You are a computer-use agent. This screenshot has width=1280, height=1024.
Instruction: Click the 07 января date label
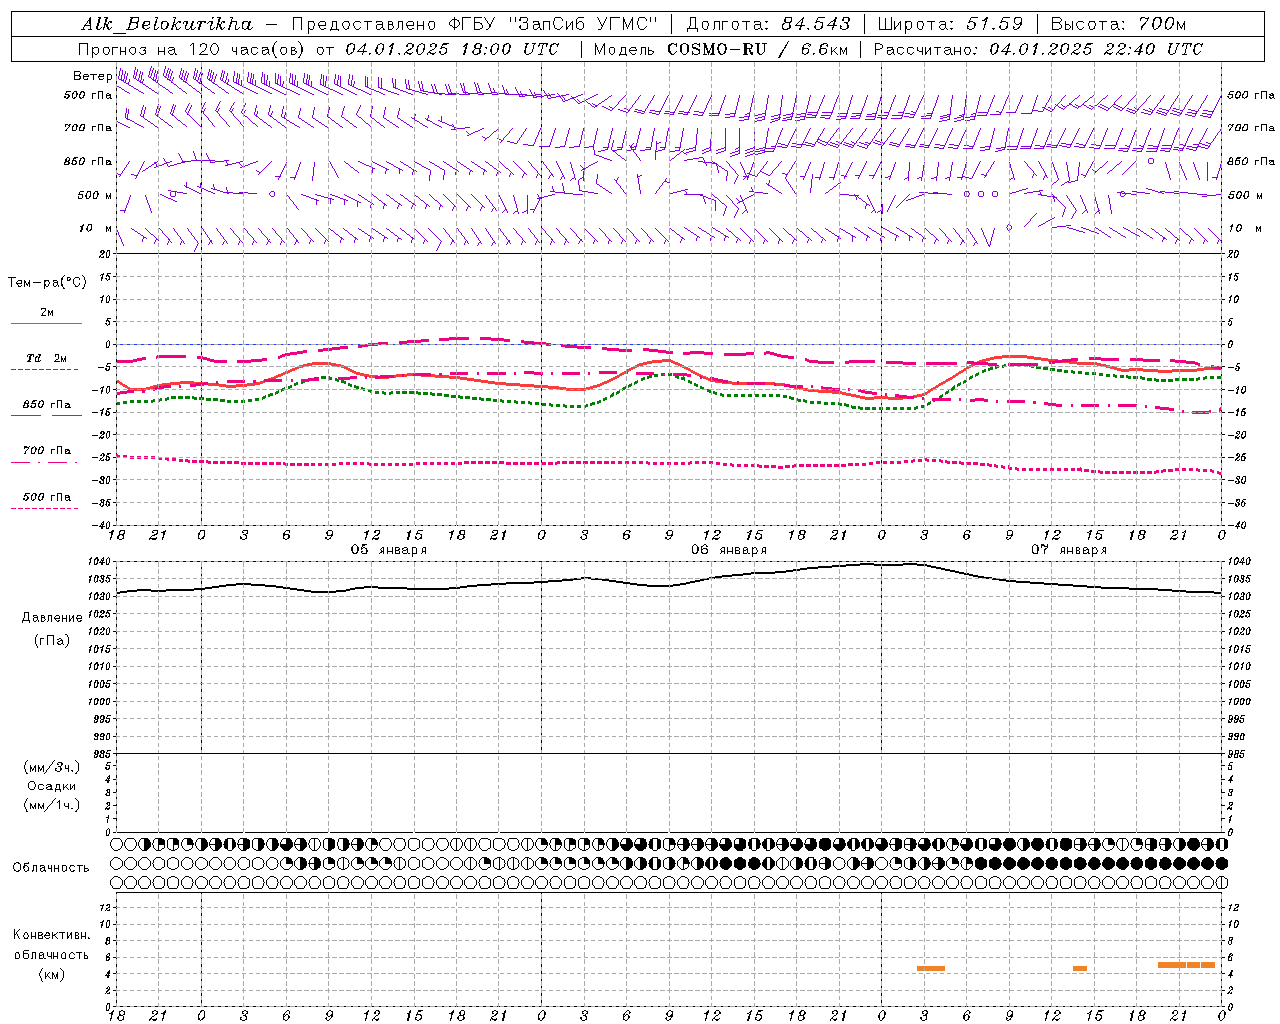tap(1069, 550)
